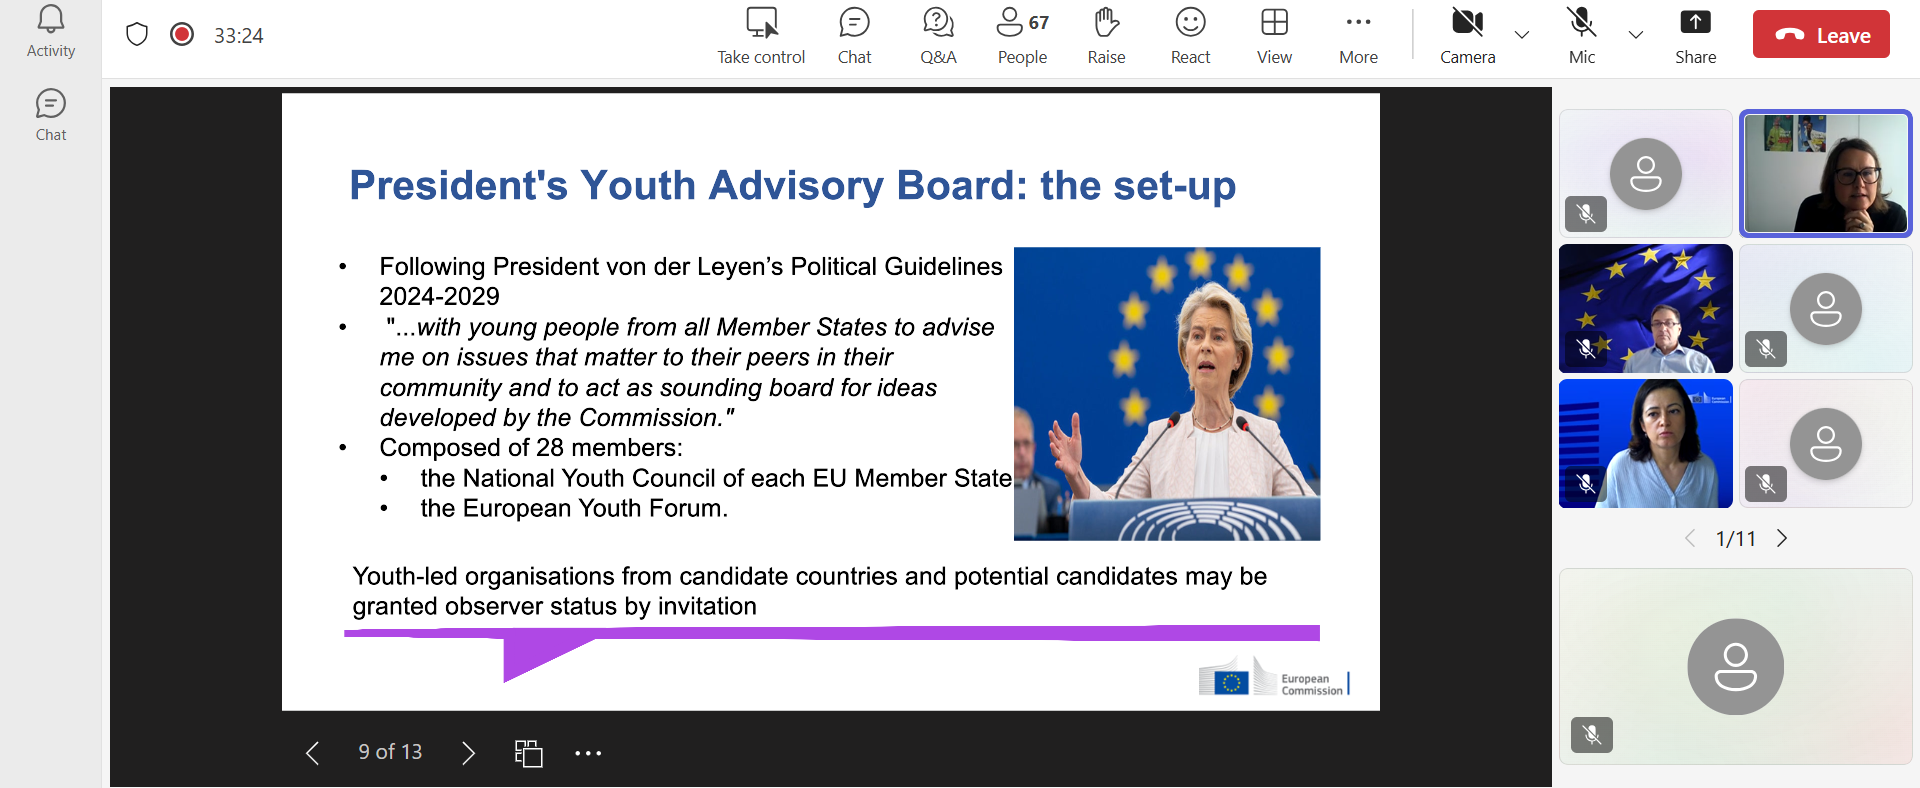Click muted mic icon on blue shirt tile
Viewport: 1920px width, 788px height.
click(1586, 483)
